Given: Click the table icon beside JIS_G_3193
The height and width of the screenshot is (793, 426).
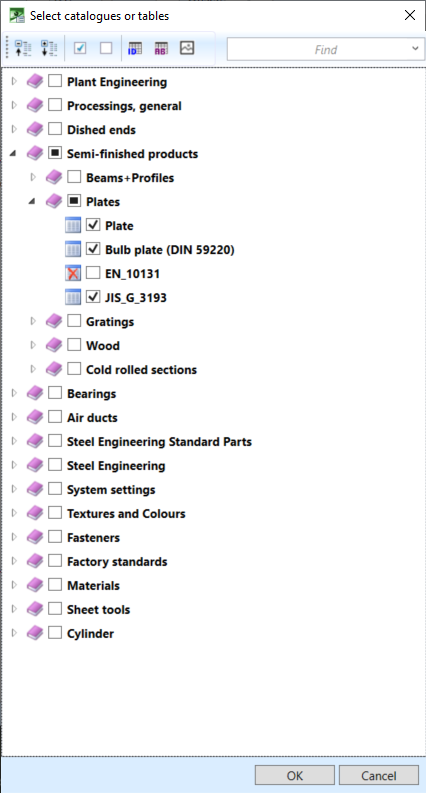Looking at the screenshot, I should 73,297.
